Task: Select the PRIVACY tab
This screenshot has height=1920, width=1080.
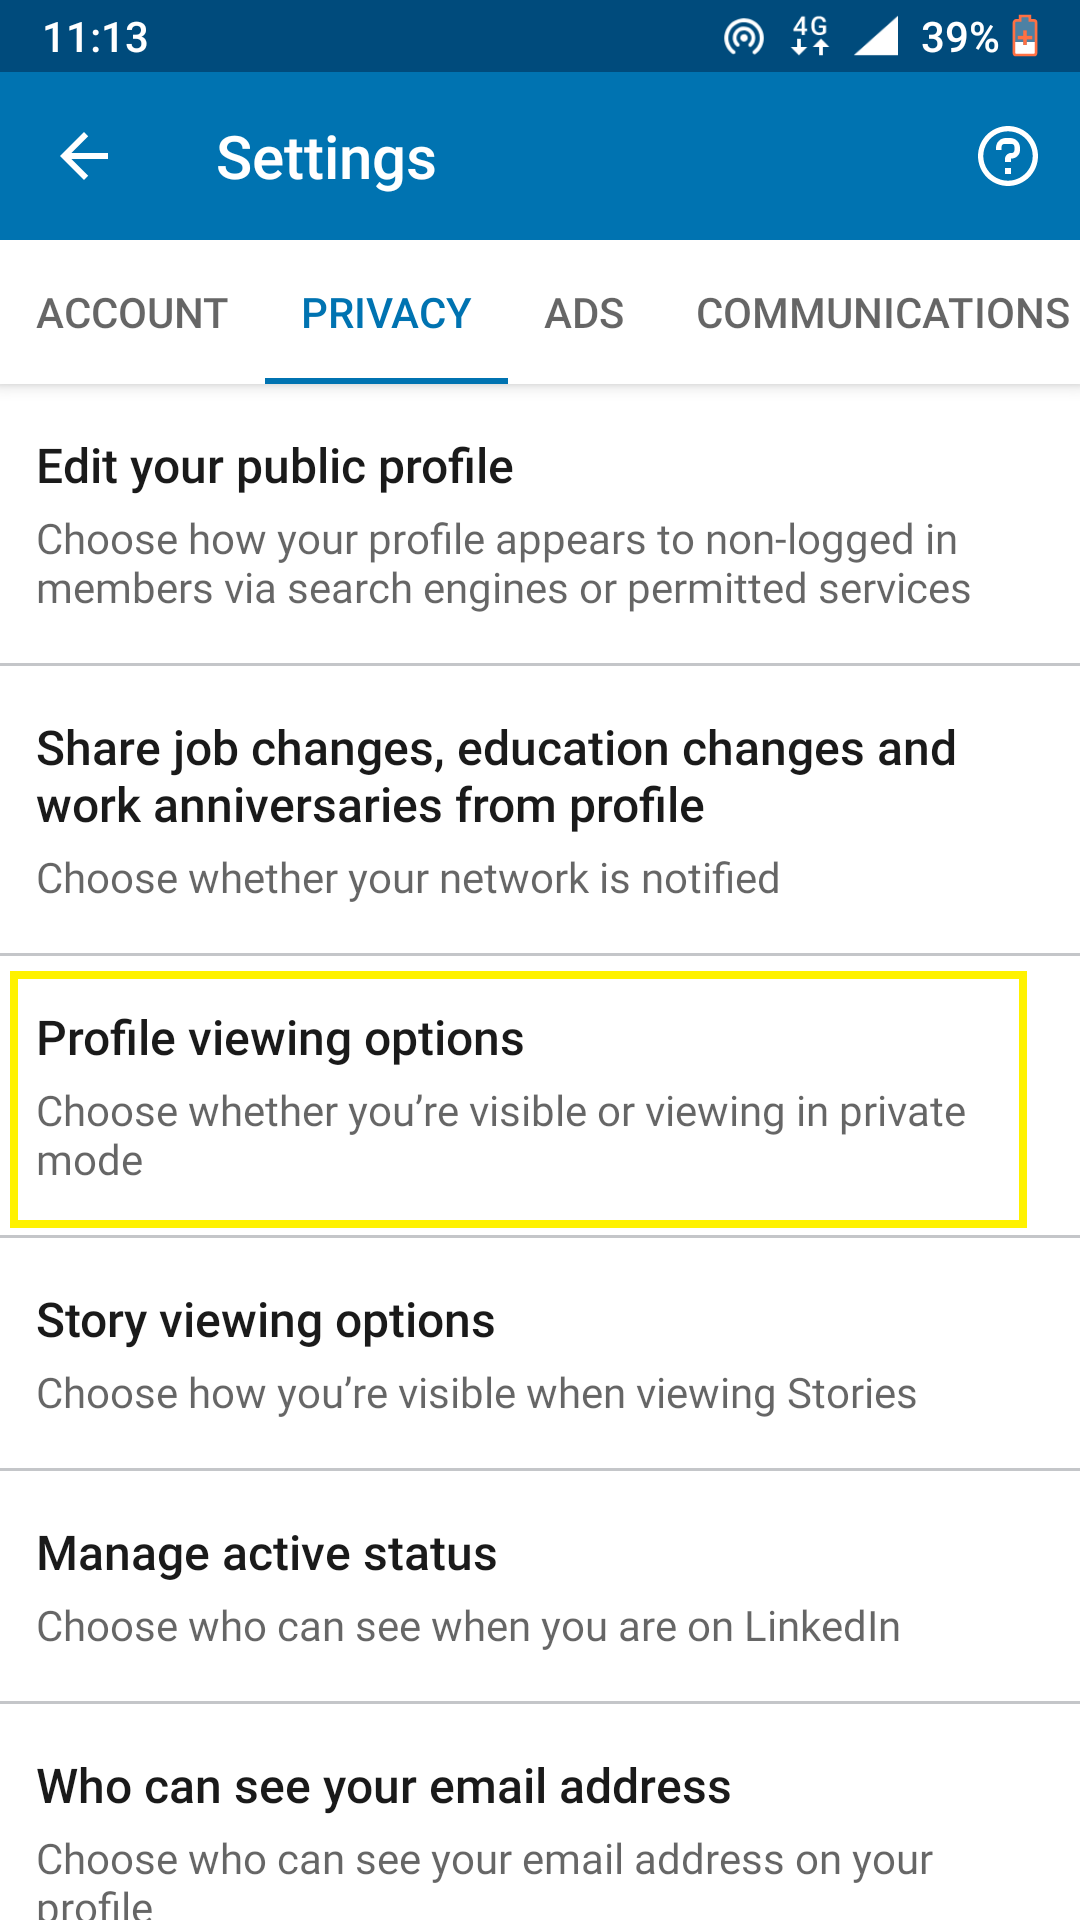Action: (386, 314)
